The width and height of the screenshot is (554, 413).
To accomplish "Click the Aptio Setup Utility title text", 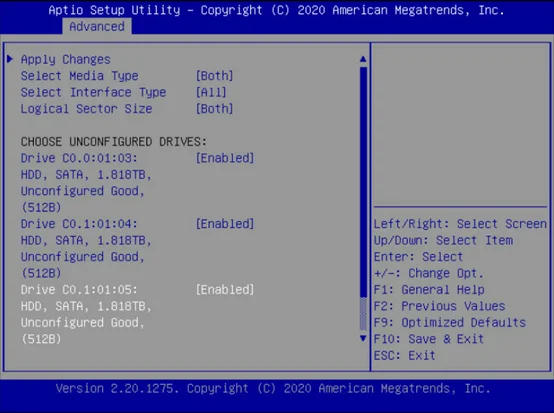I will pos(276,10).
